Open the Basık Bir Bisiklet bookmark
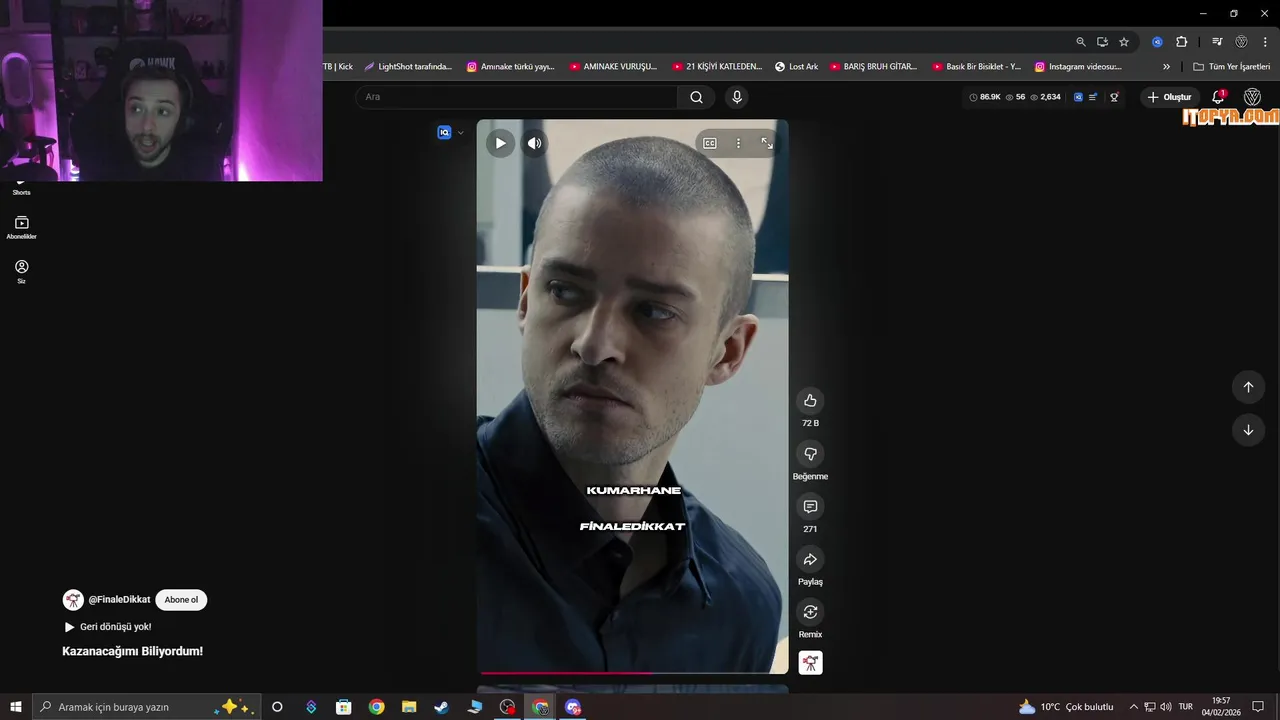 pyautogui.click(x=977, y=67)
